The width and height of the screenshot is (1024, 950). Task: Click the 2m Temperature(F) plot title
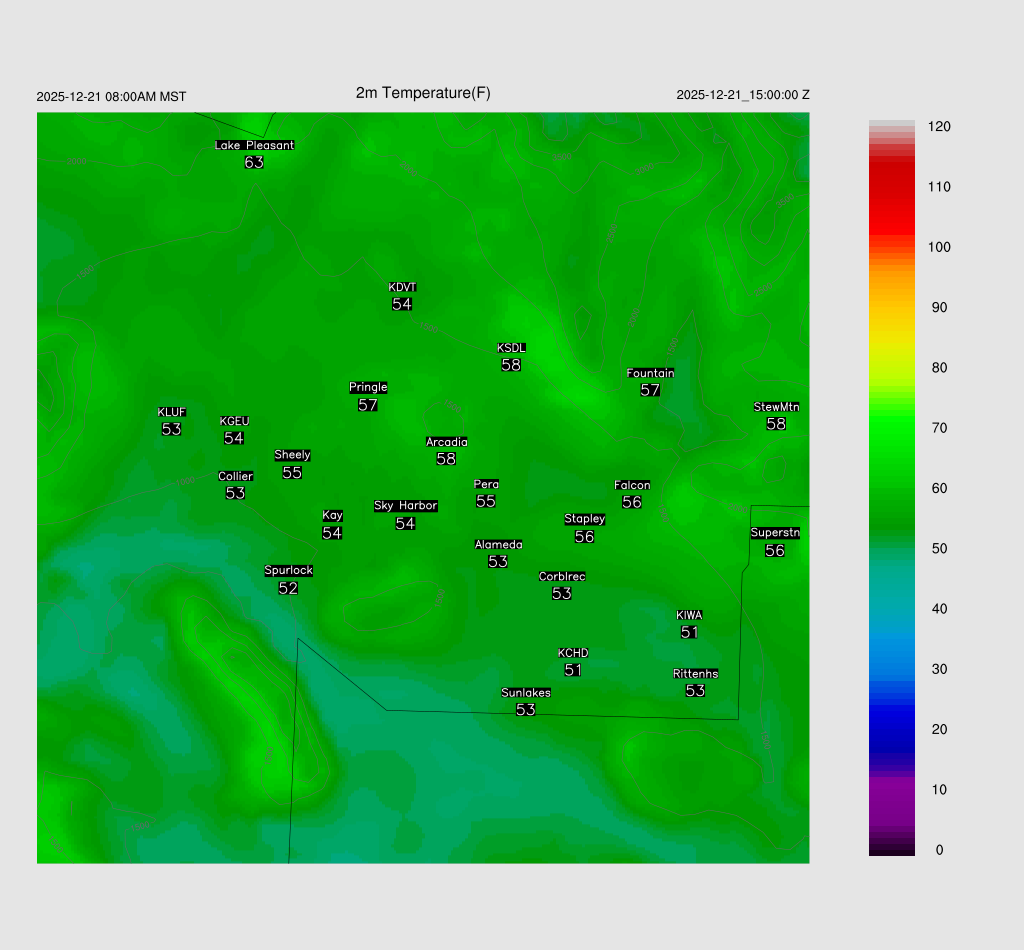(423, 93)
